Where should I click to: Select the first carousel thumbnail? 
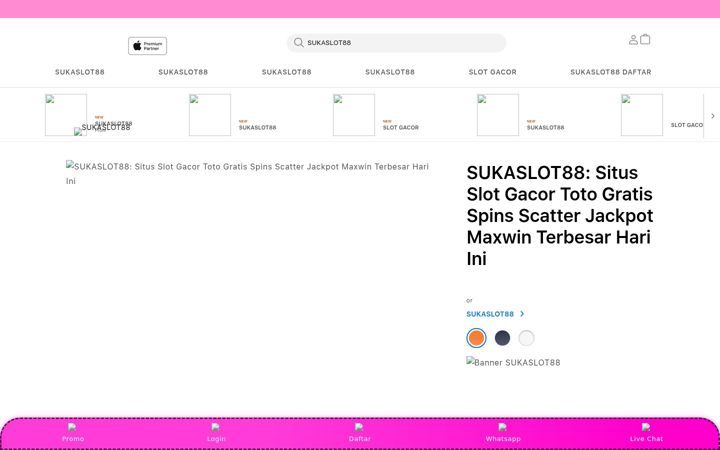pos(66,115)
